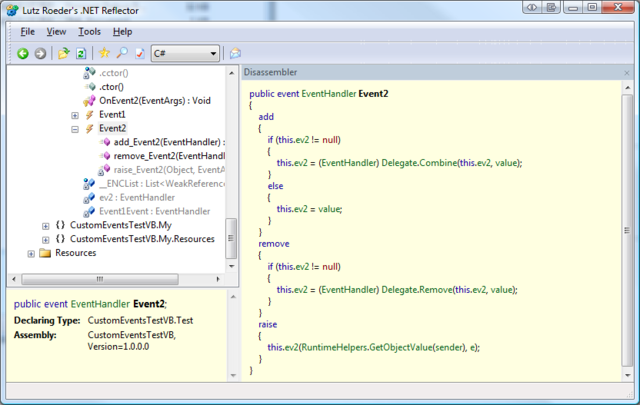Expand the CustomEventsTestVB.My namespace node

[45, 226]
